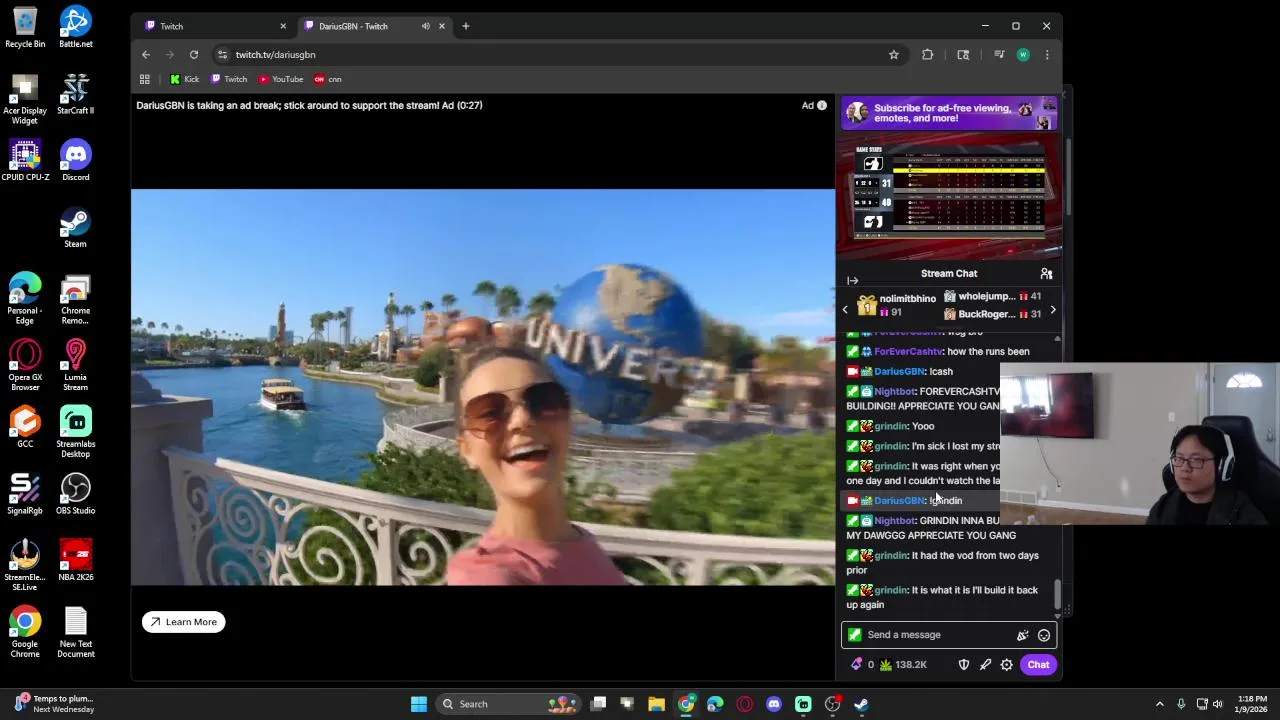1280x720 pixels.
Task: Launch CPUID CPU-Z from desktop
Action: (x=25, y=160)
